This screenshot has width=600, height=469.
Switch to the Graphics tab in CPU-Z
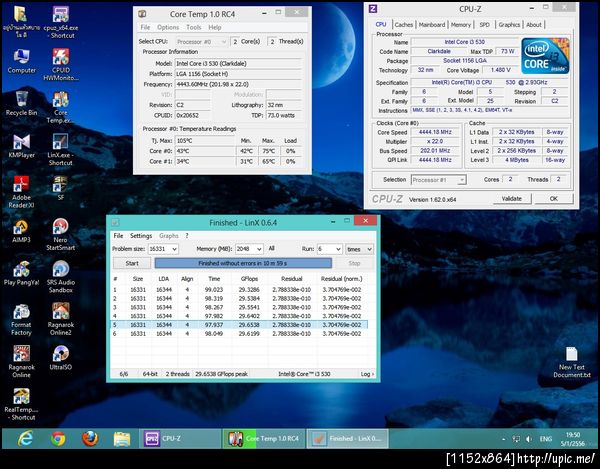[x=509, y=24]
